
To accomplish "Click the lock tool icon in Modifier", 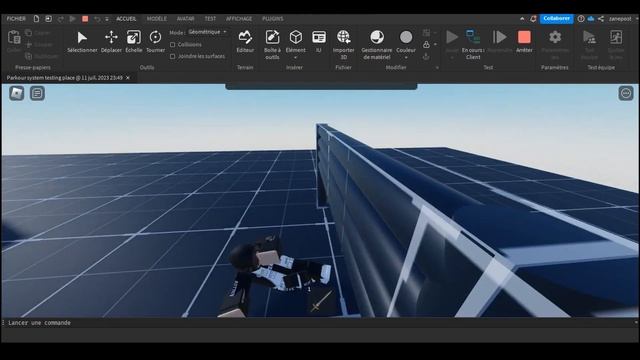I will 426,44.
